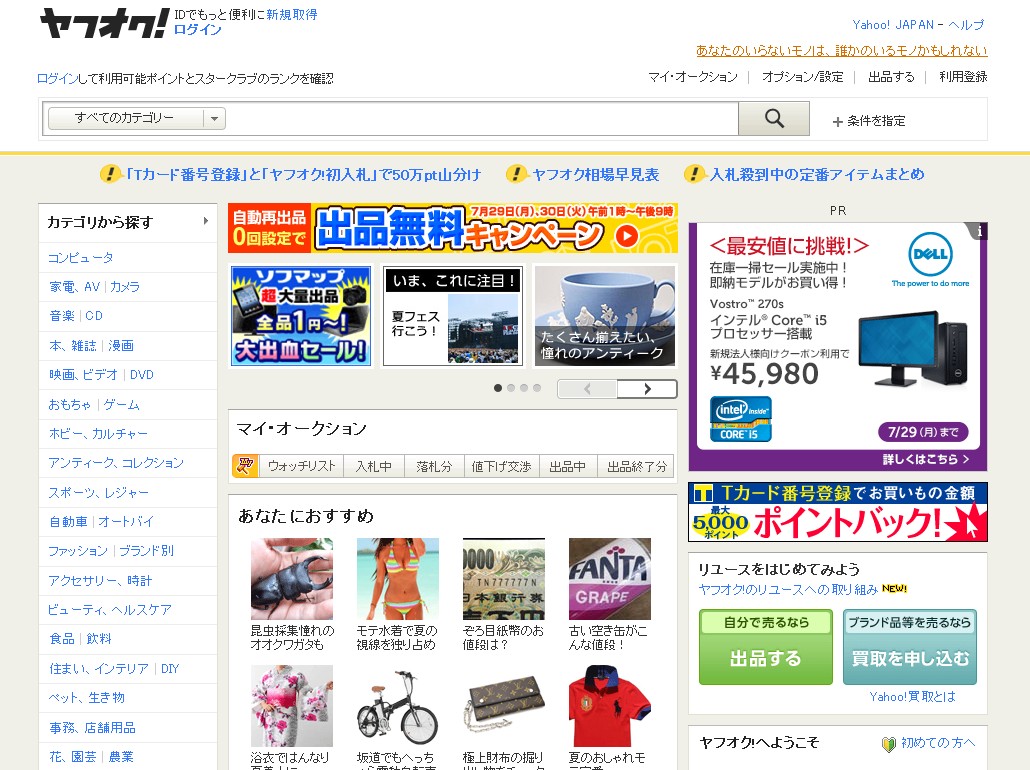Open the 自動車 category
Screen dimensions: 1030x770
(68, 522)
